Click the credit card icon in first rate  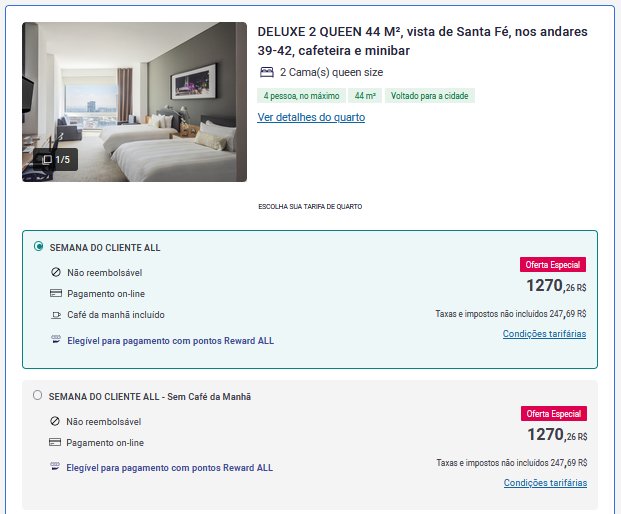56,293
